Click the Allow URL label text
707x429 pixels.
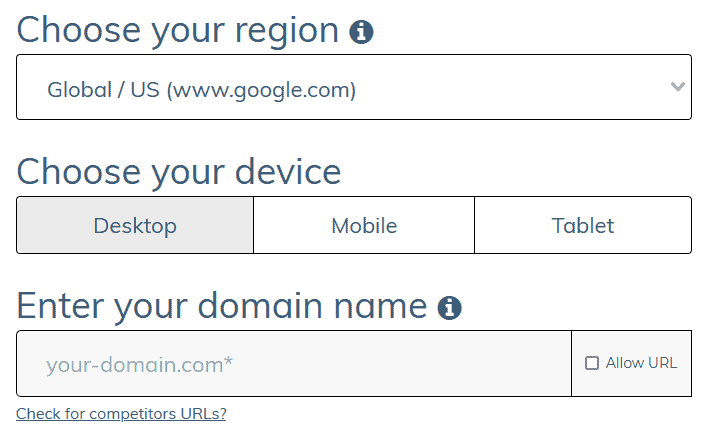(641, 363)
